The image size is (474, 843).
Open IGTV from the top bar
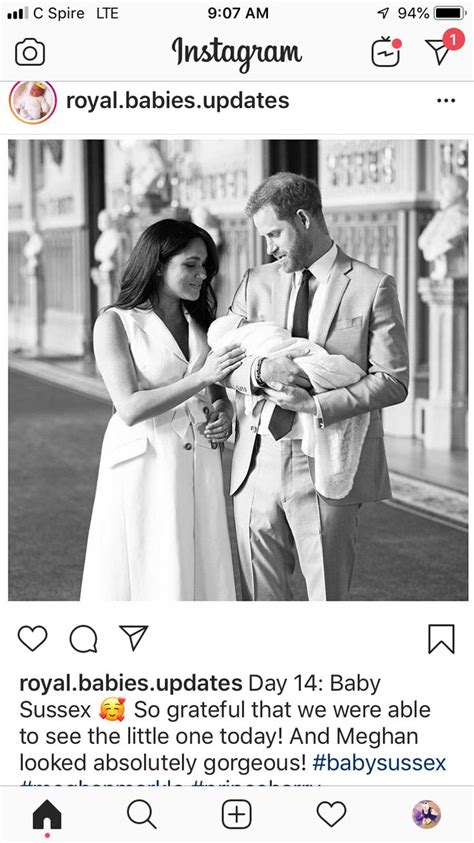pyautogui.click(x=386, y=52)
